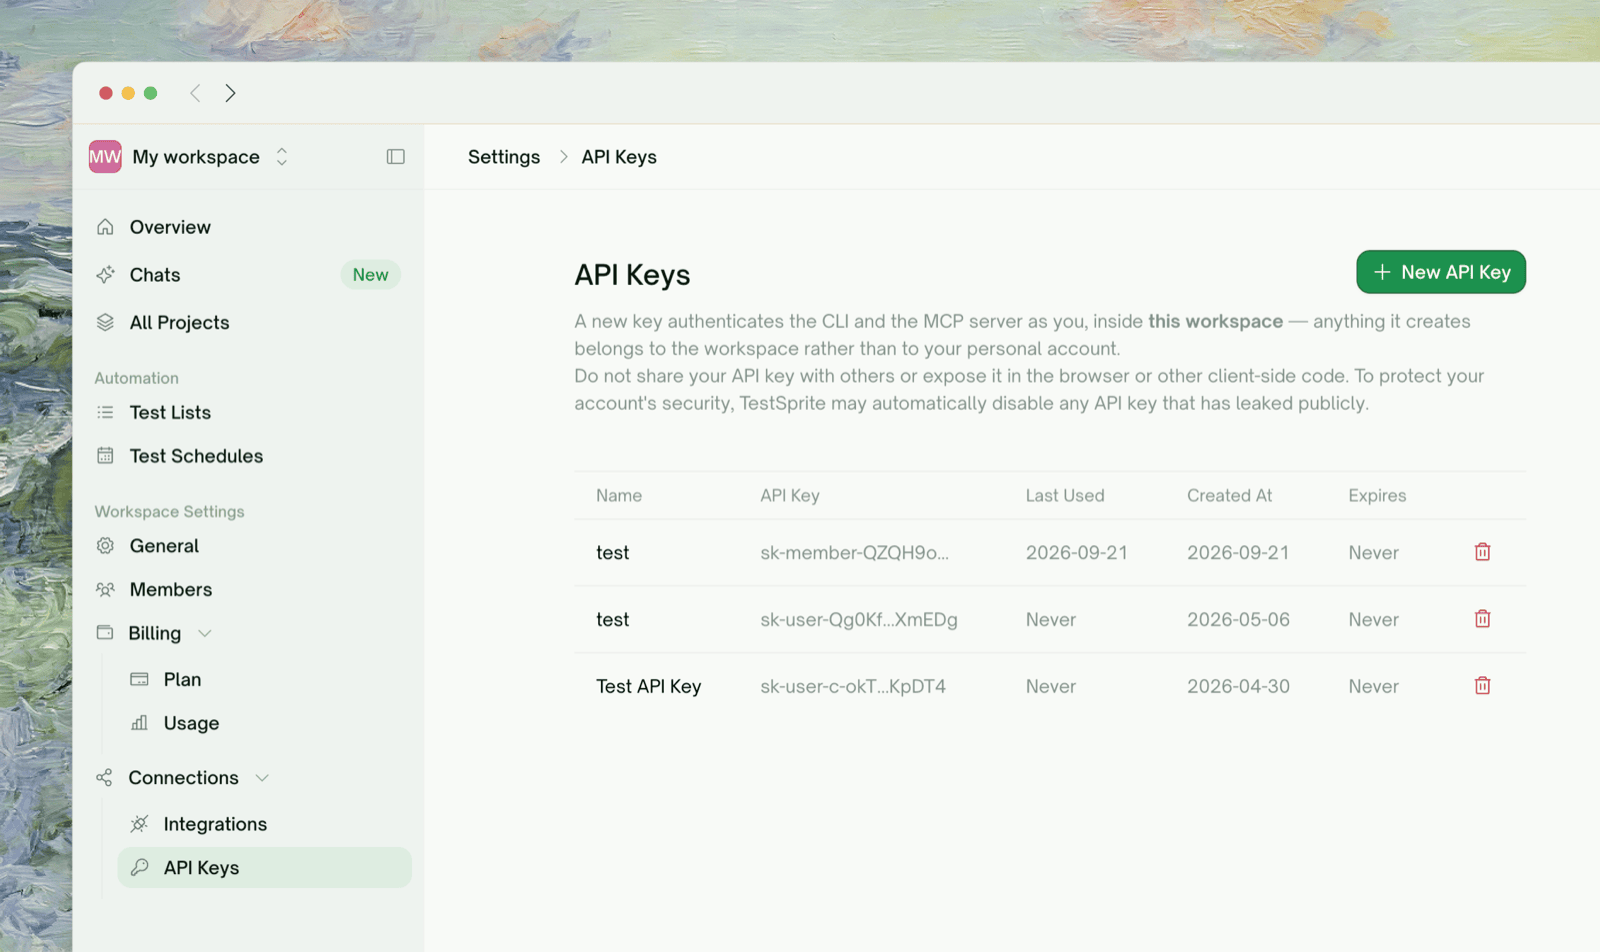Create a New API Key
The height and width of the screenshot is (952, 1600).
click(x=1441, y=272)
